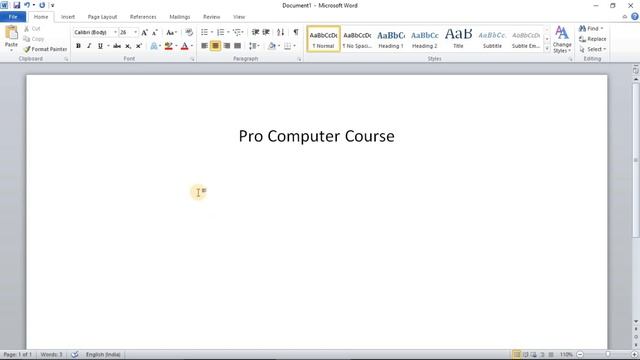
Task: Toggle the ruler button above the scrollbar
Action: click(636, 70)
